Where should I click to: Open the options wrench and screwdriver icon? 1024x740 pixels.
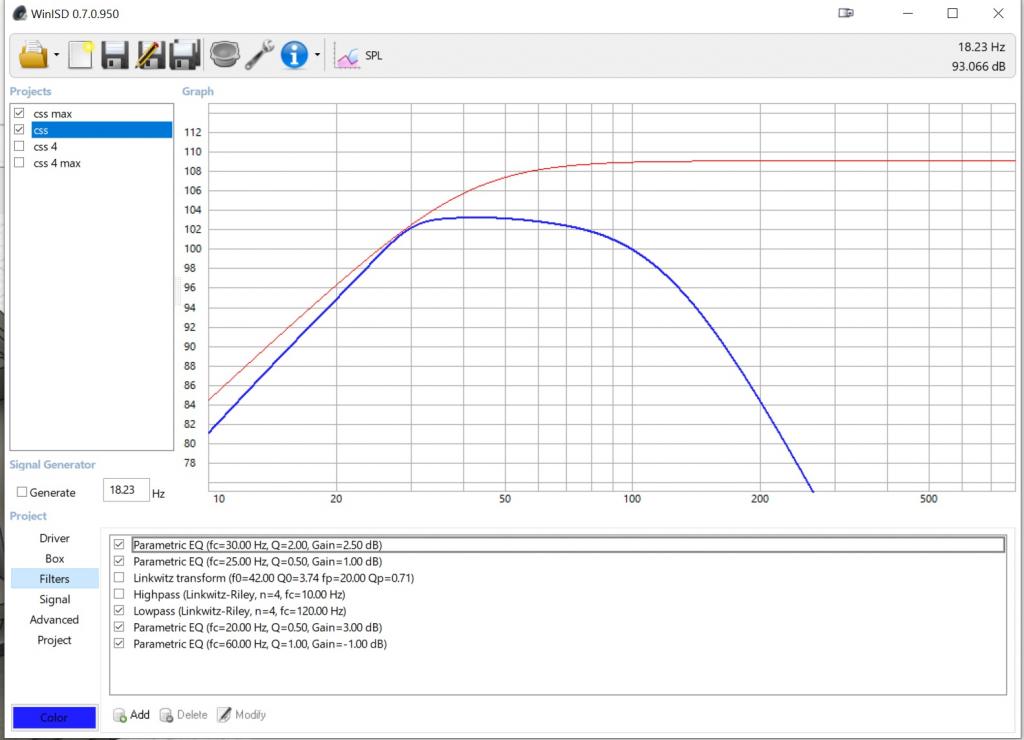[x=259, y=55]
